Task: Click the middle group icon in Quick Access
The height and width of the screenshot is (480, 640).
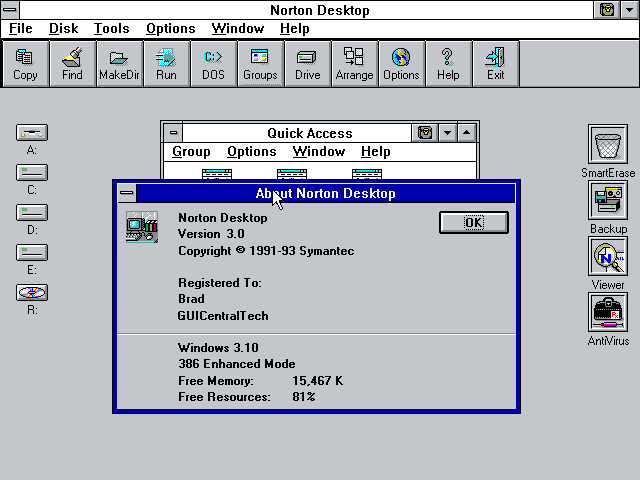Action: tap(292, 174)
